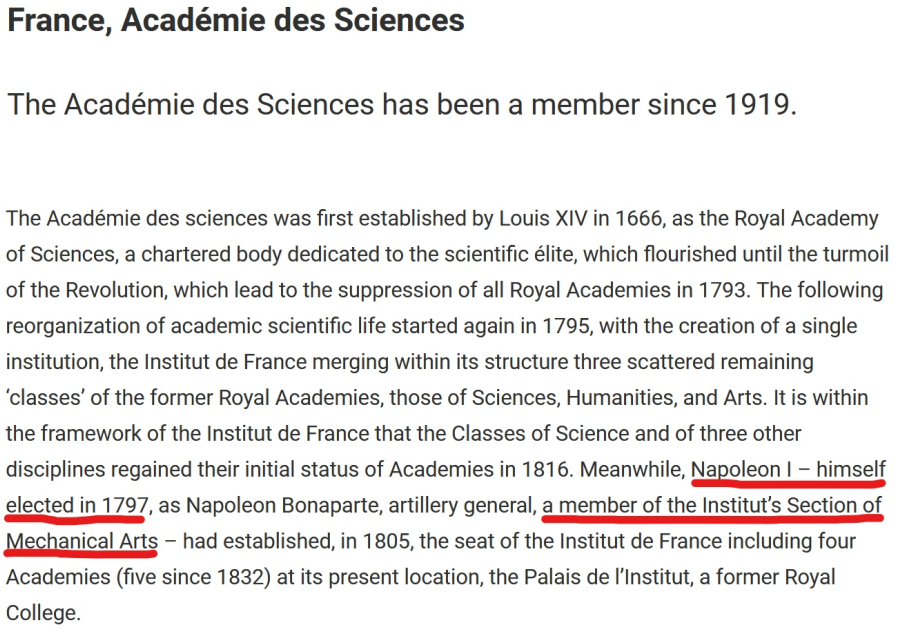905x630 pixels.
Task: Click the "France, Académie des Sciences" heading
Action: (236, 19)
